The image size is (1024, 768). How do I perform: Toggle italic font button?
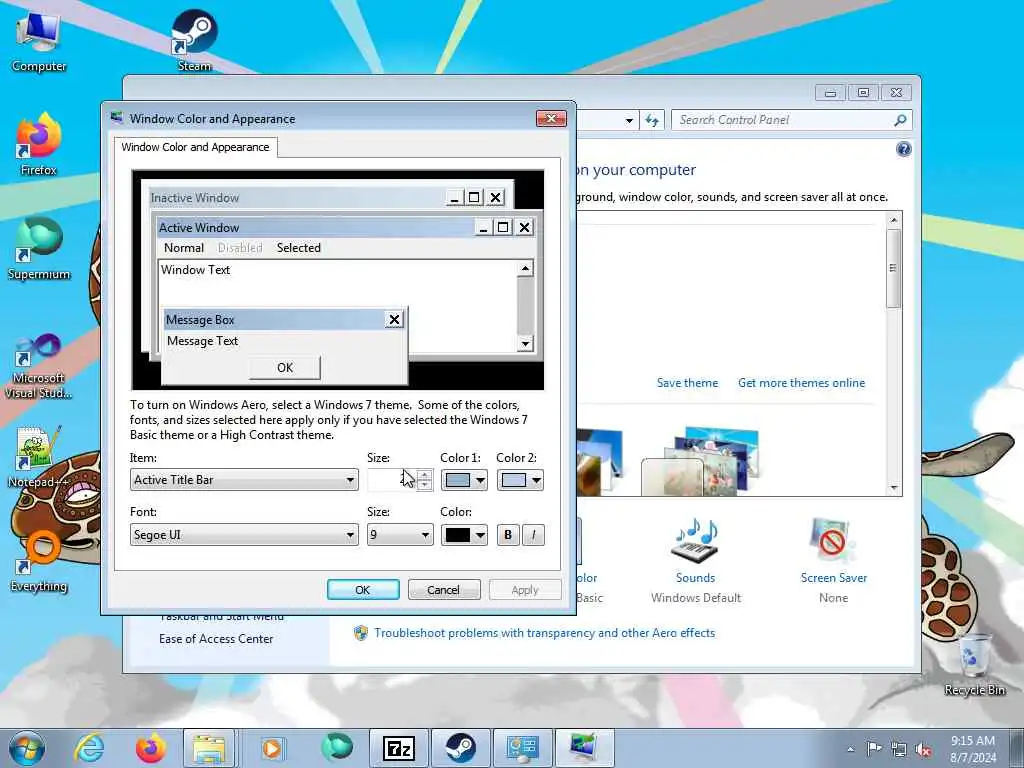(x=533, y=536)
